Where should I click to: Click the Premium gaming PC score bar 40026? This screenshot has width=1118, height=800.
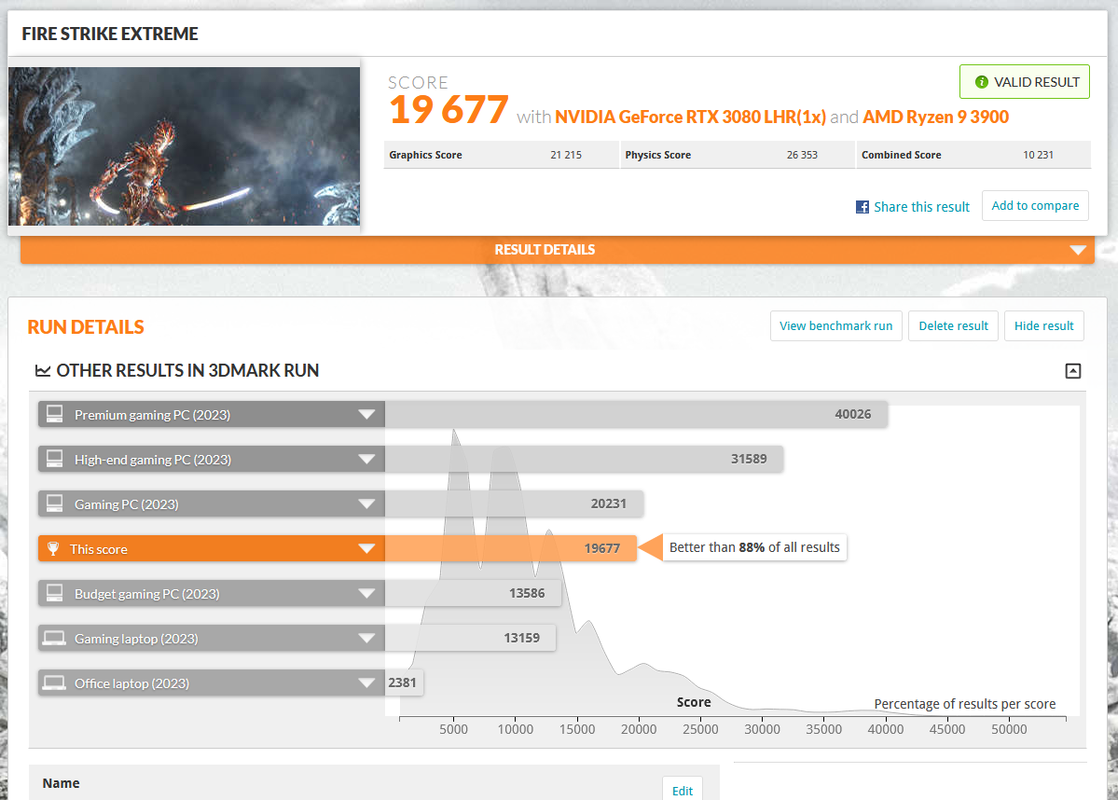point(636,414)
